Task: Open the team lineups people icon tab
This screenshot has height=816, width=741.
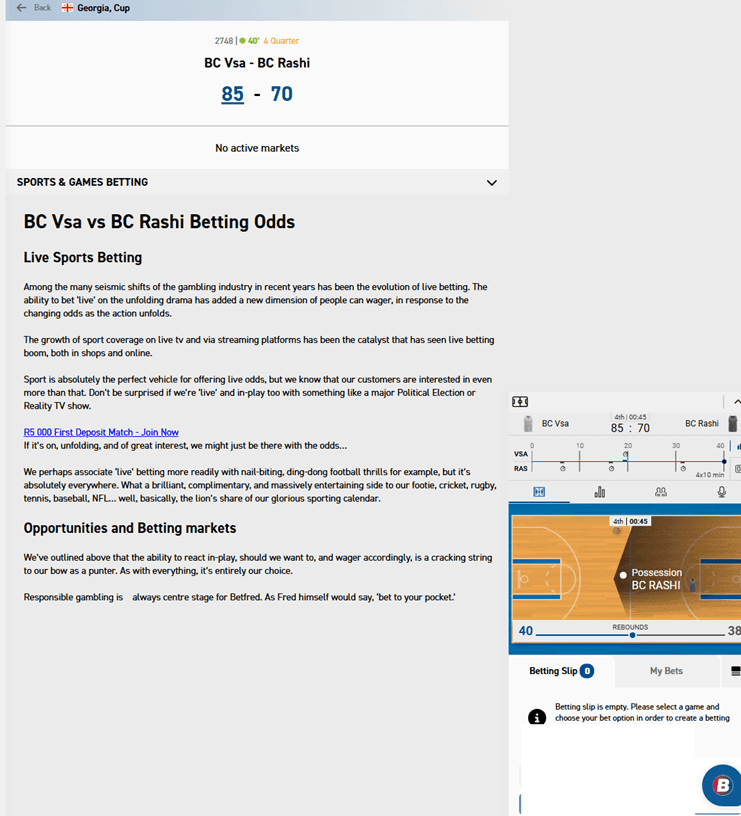Action: coord(661,492)
